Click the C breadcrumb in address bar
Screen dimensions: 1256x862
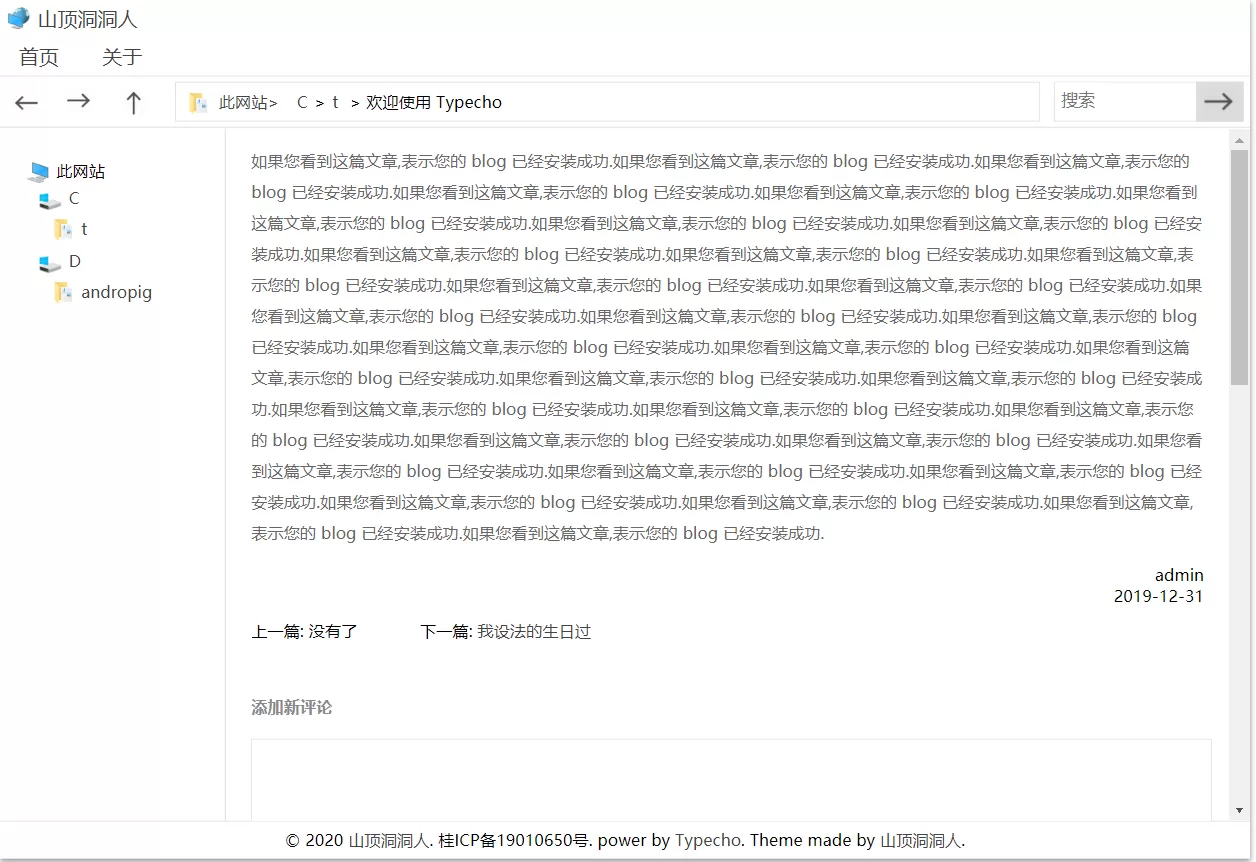(302, 102)
